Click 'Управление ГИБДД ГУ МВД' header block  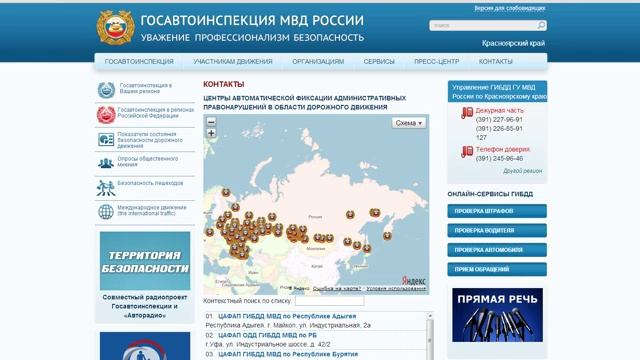(497, 91)
